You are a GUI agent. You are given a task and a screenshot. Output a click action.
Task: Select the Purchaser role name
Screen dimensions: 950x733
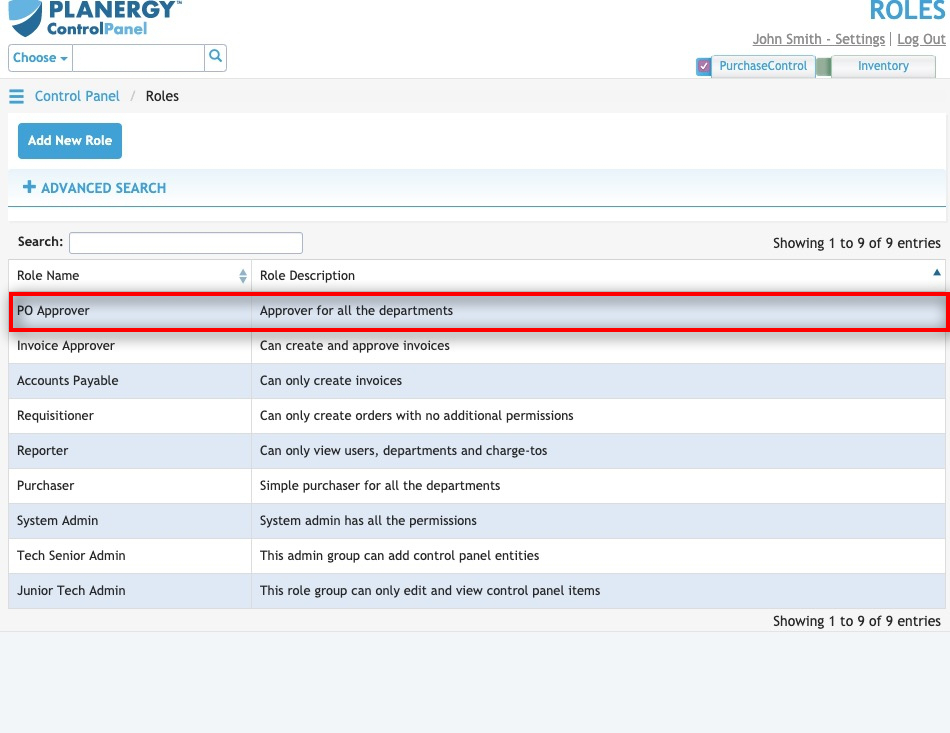(x=45, y=486)
